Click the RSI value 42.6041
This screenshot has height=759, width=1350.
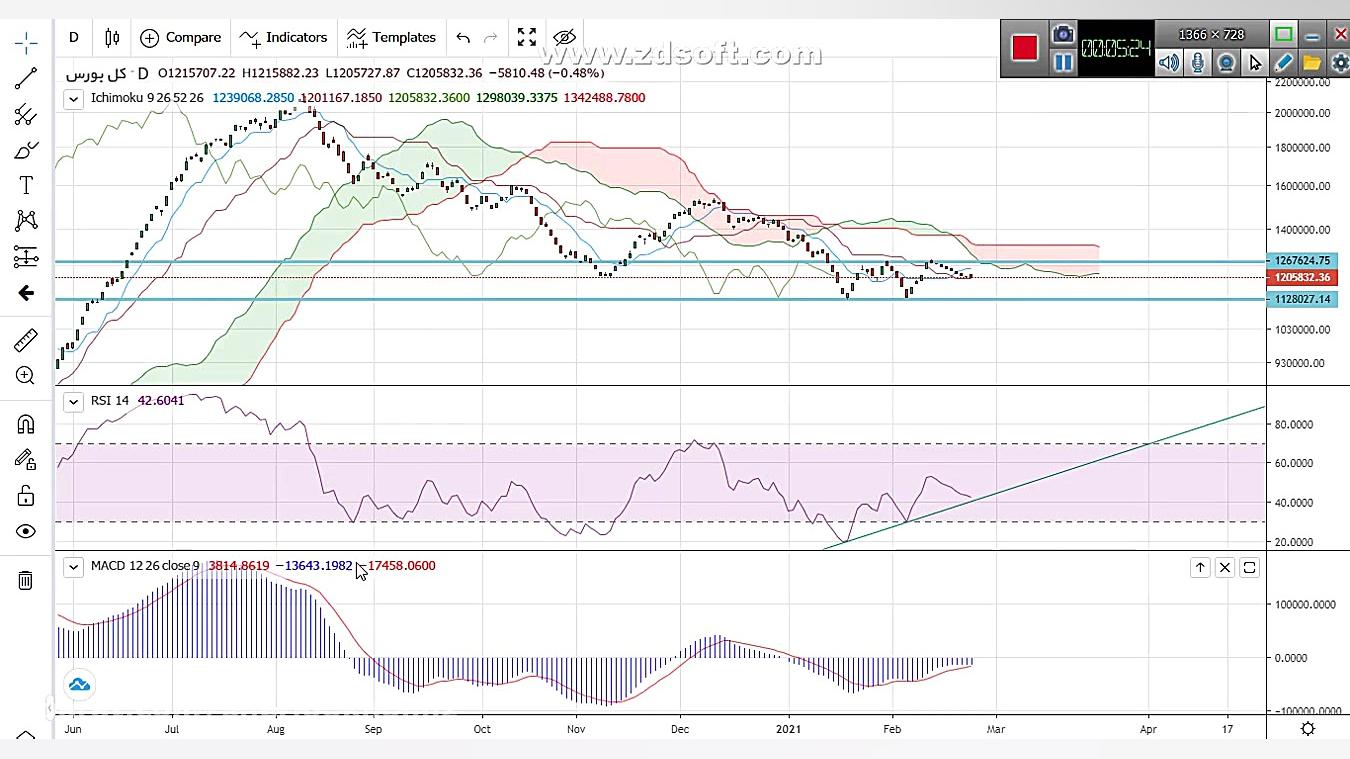click(161, 401)
